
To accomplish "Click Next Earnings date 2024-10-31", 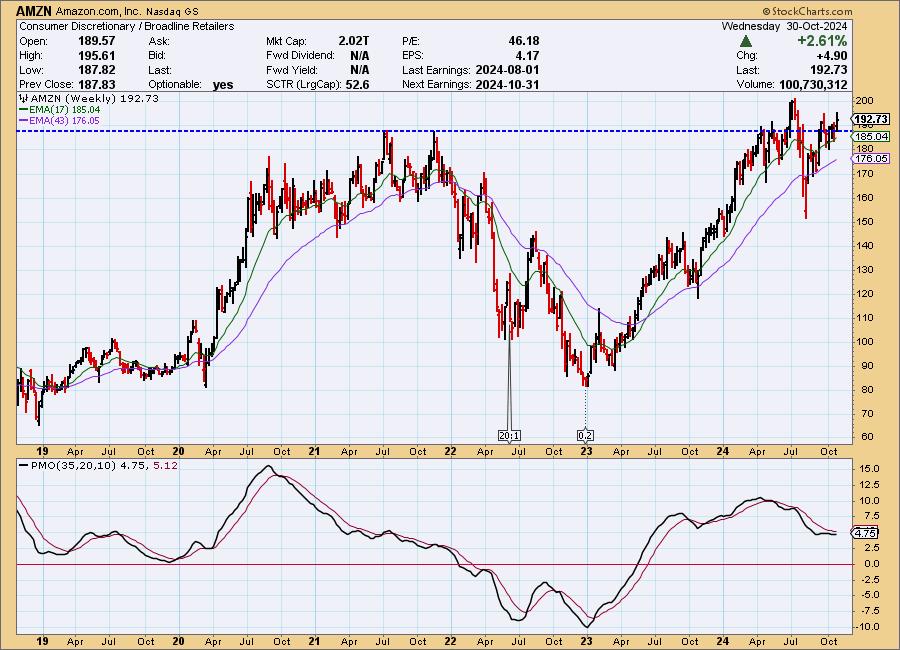I will [507, 84].
